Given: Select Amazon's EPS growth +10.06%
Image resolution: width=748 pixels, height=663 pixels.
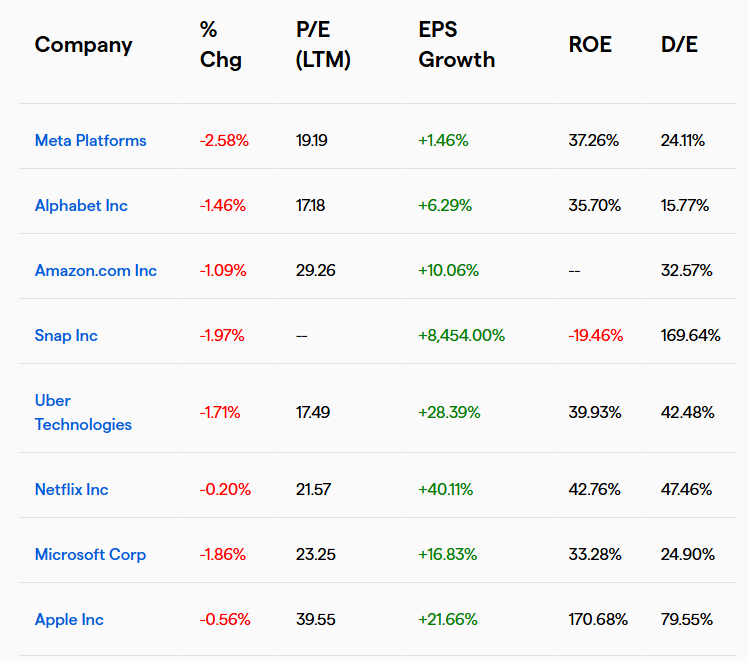Looking at the screenshot, I should (448, 270).
